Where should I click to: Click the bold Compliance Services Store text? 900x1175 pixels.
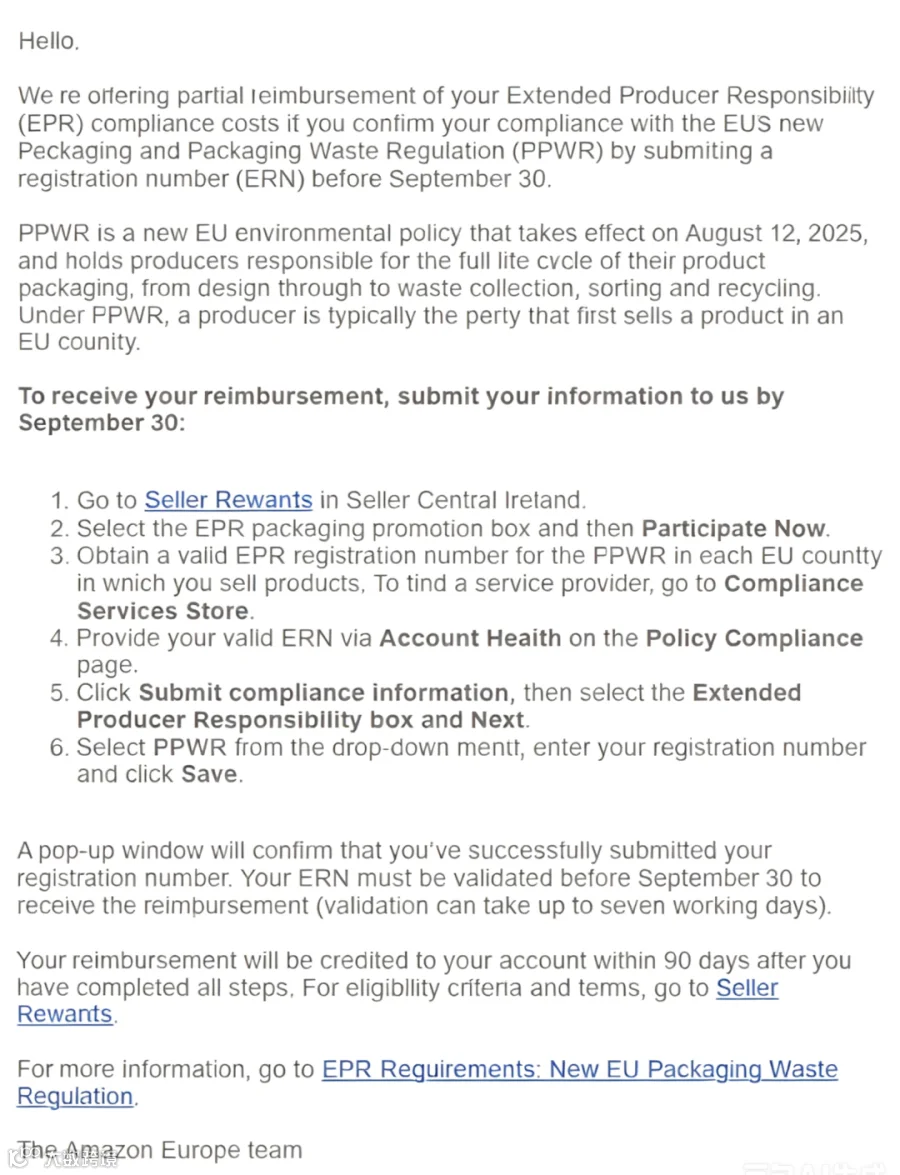(x=470, y=597)
